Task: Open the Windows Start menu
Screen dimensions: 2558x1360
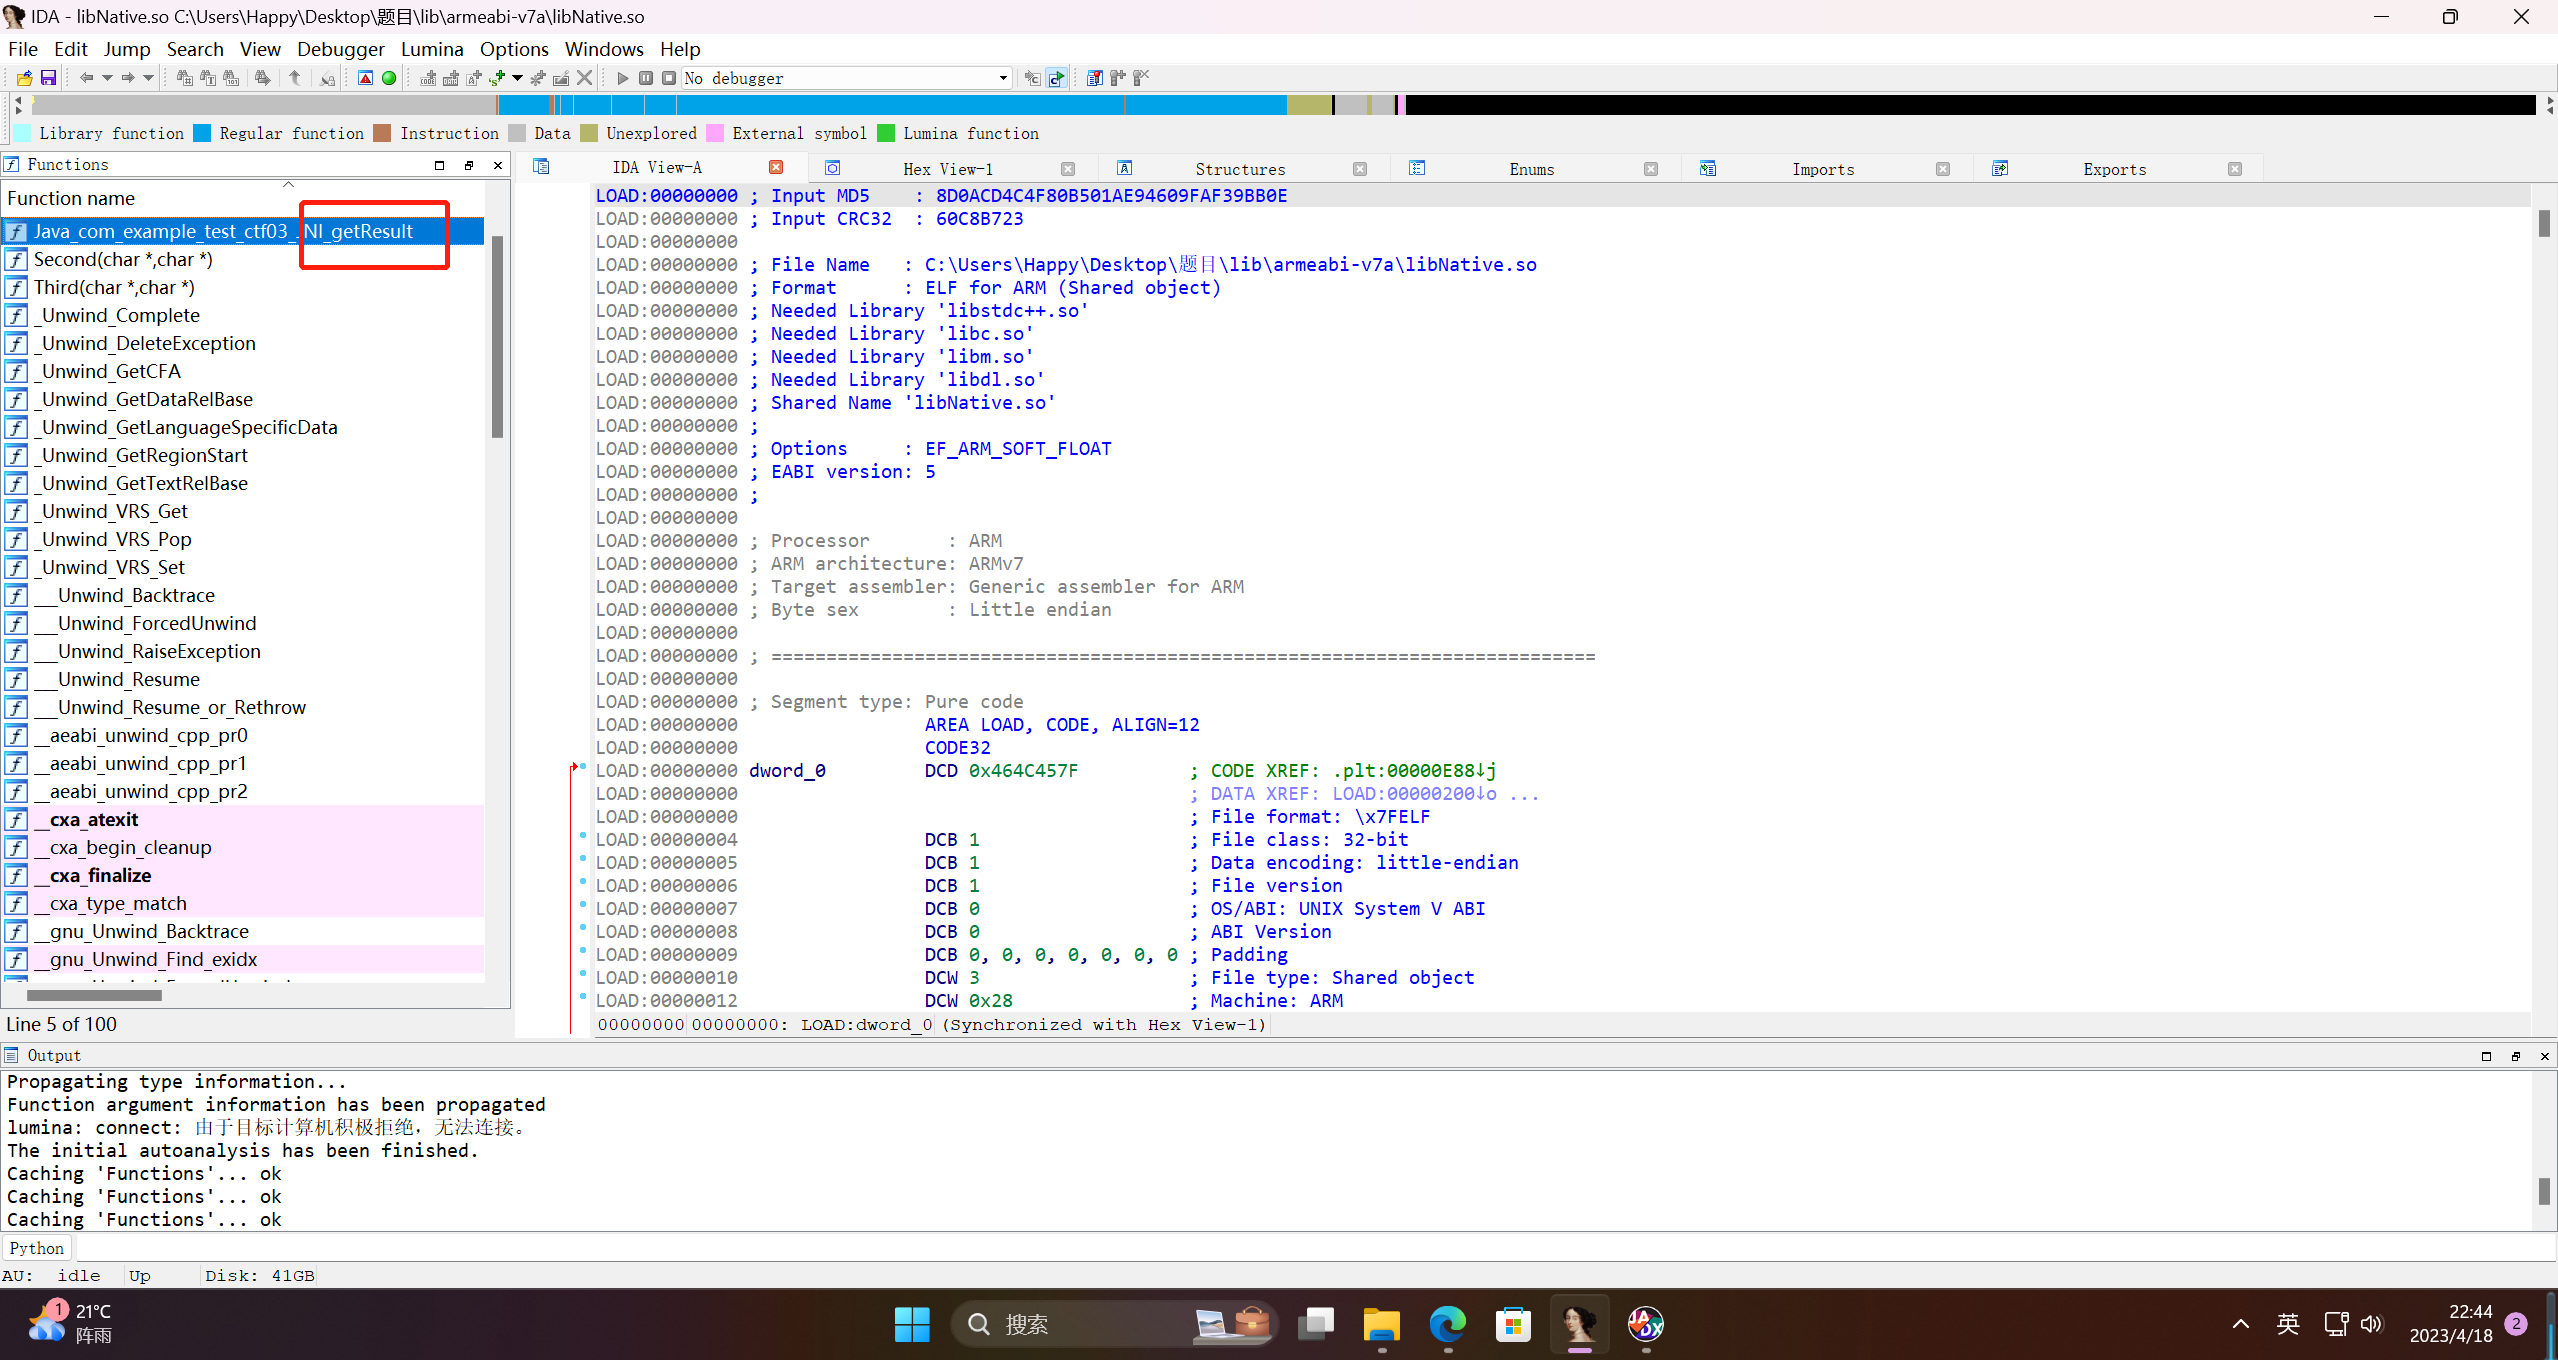Action: [912, 1324]
